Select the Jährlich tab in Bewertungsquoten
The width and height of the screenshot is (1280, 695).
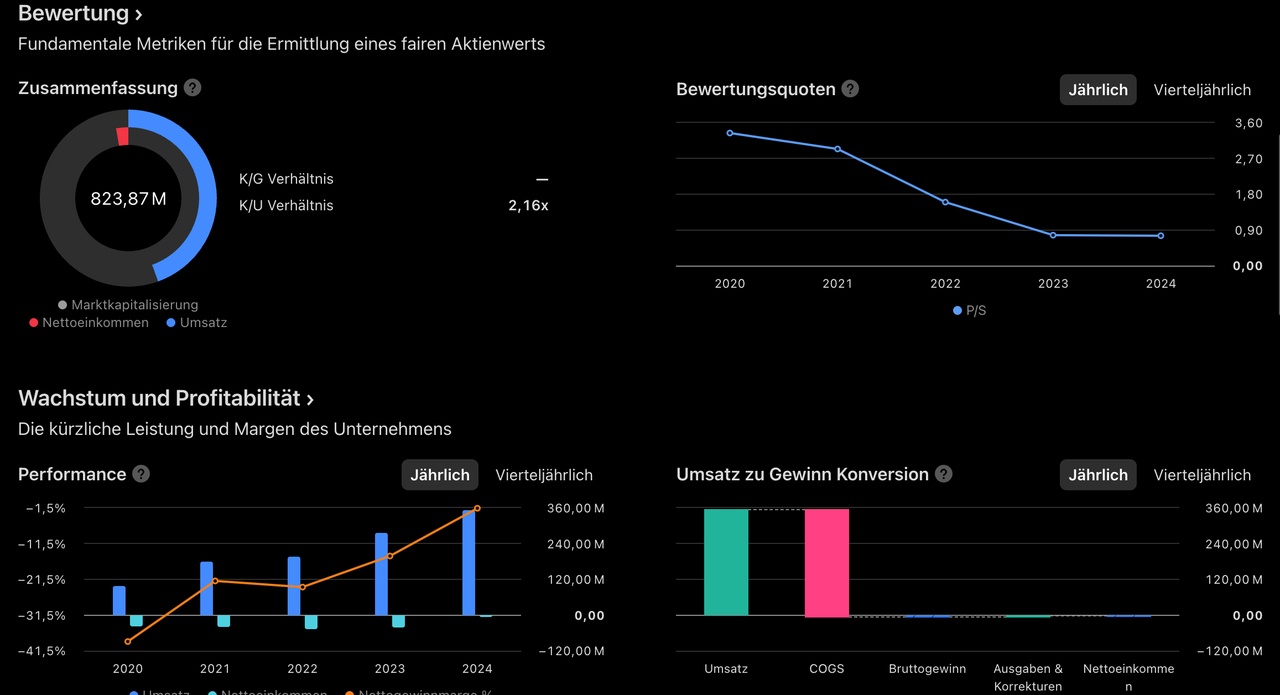(x=1098, y=90)
